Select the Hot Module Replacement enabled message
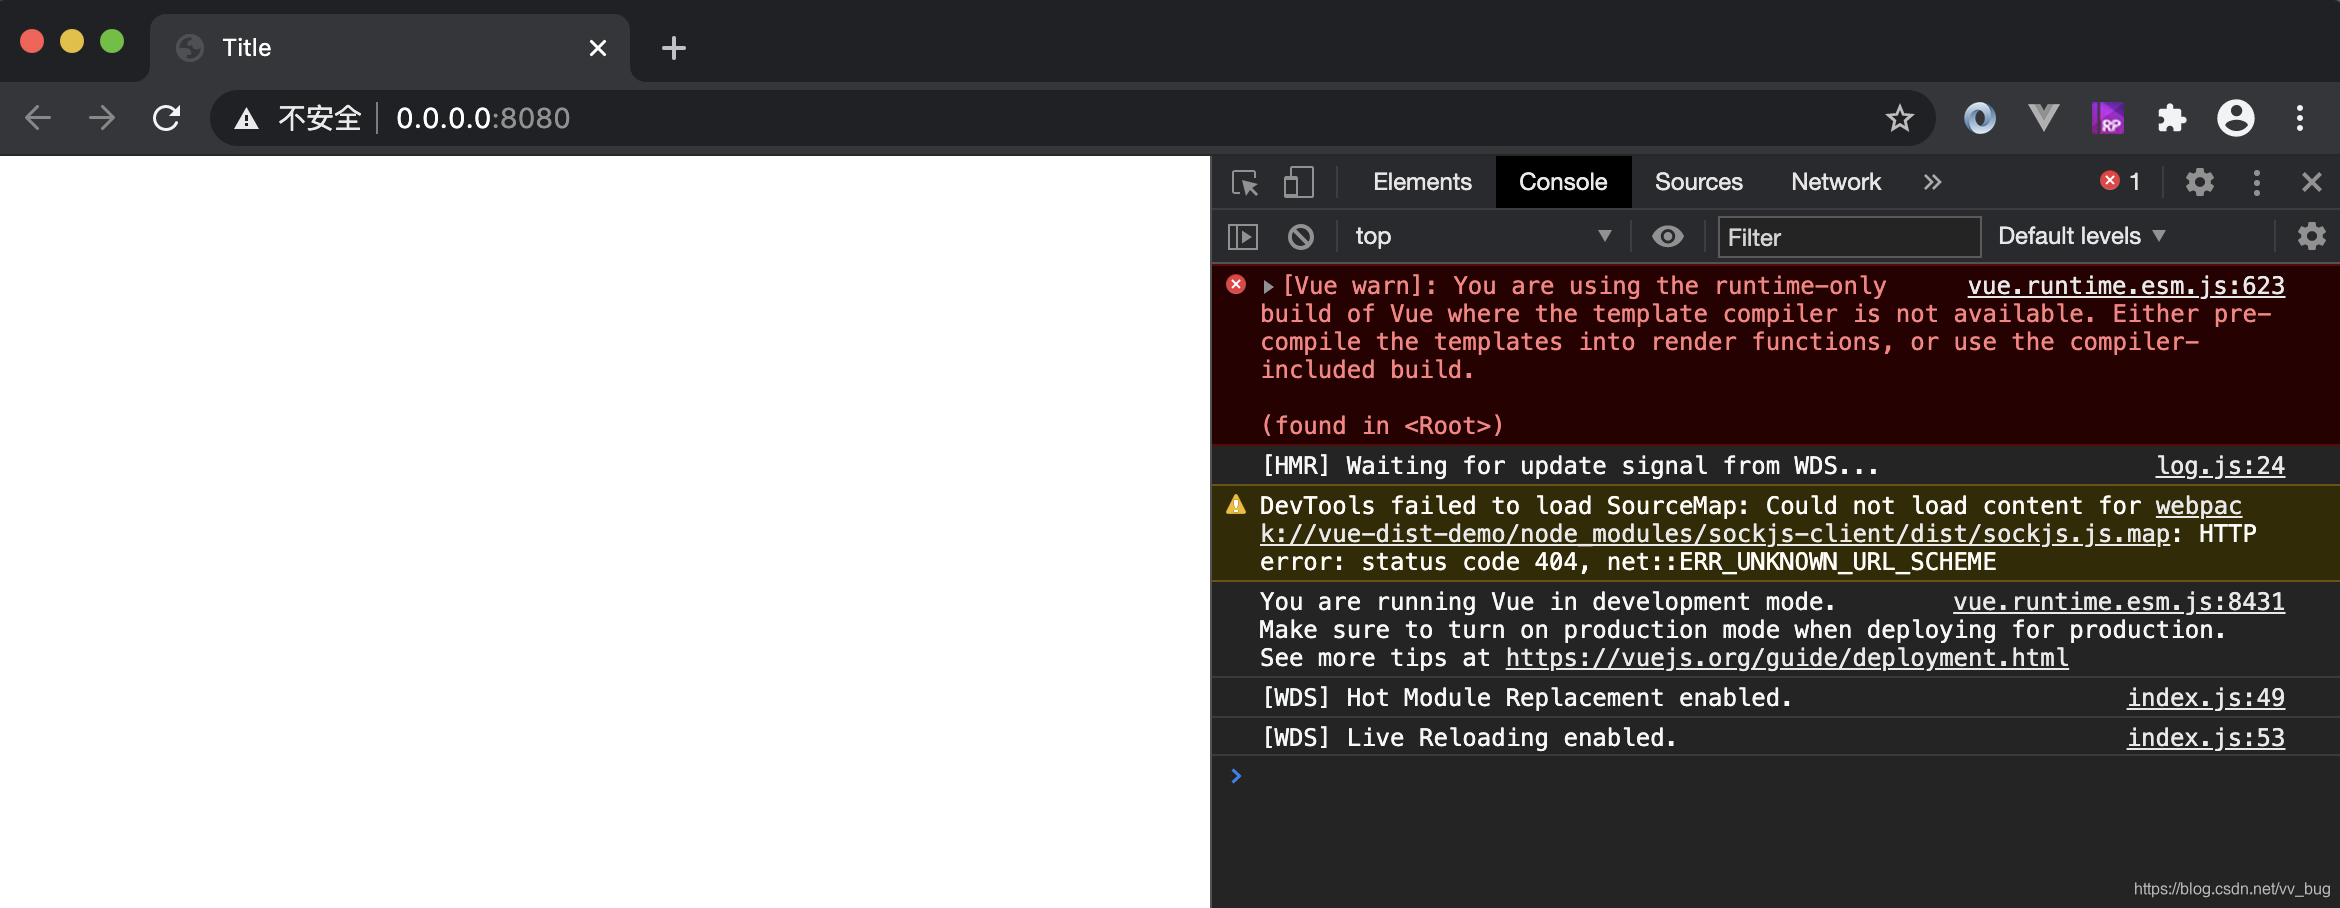2340x908 pixels. (1527, 698)
